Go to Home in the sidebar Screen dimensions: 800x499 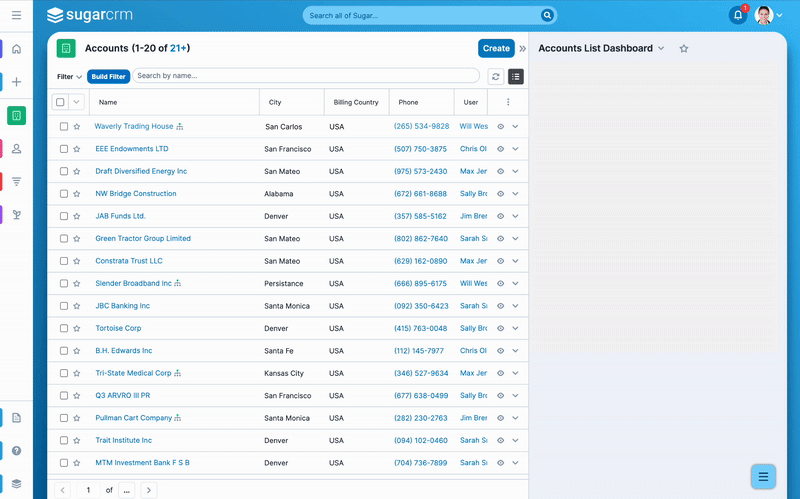coord(16,49)
